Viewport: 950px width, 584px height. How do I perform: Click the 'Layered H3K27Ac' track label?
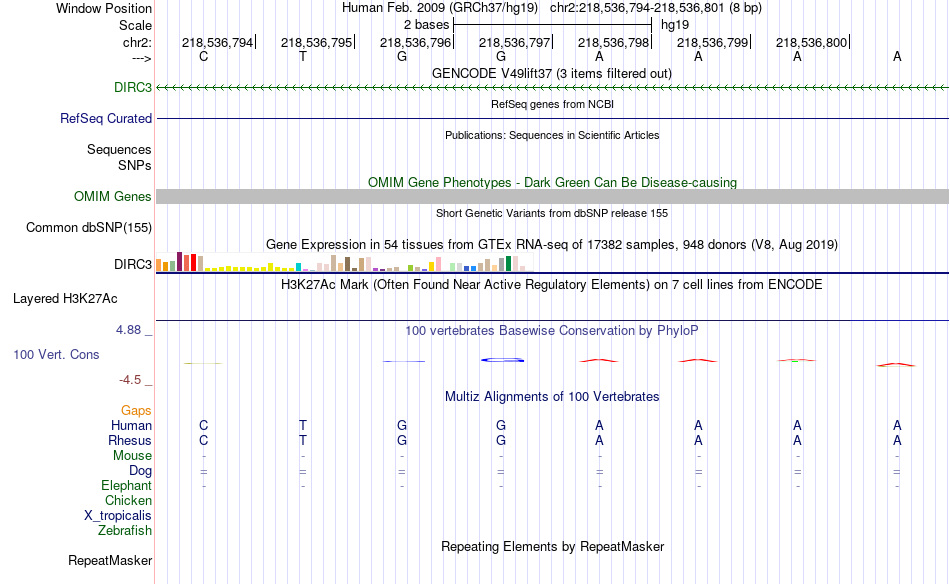coord(65,299)
